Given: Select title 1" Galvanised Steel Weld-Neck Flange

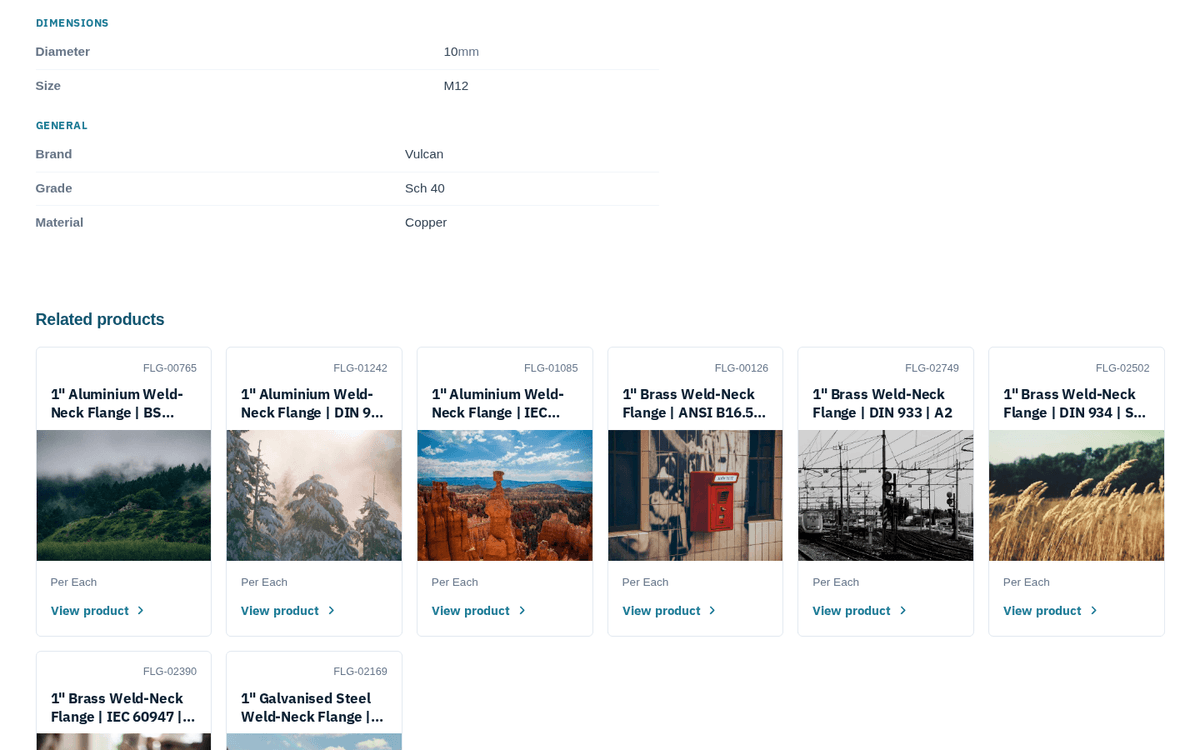Looking at the screenshot, I should pos(312,707).
